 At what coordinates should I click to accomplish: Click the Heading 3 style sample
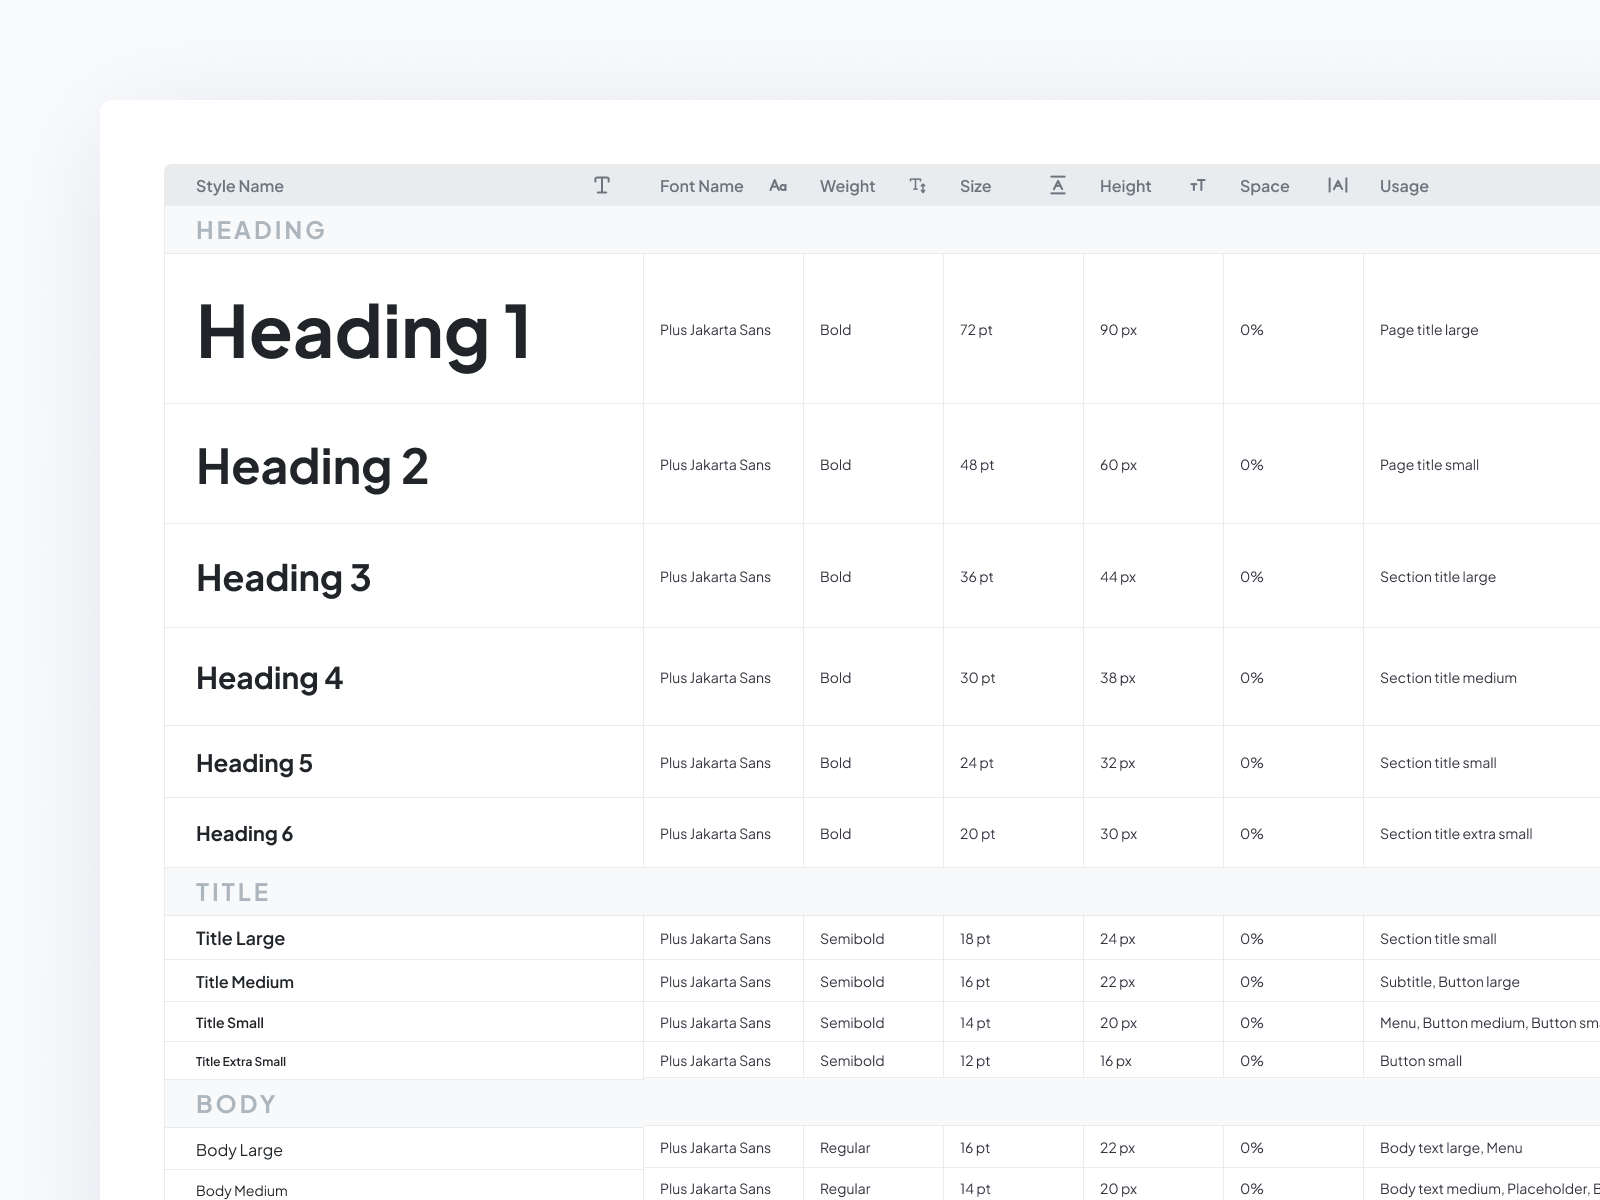283,578
